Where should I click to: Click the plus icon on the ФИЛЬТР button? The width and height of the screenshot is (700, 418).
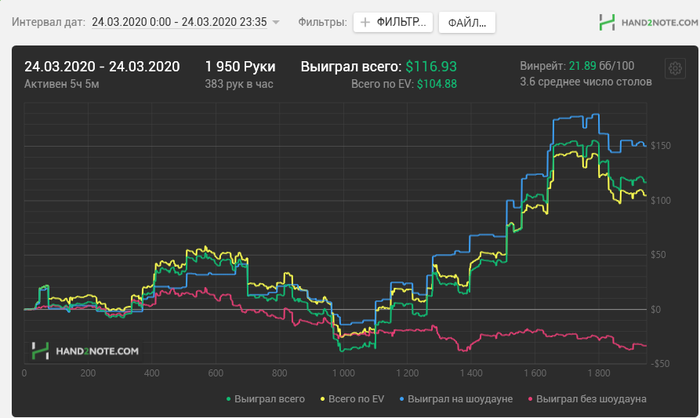tap(365, 22)
